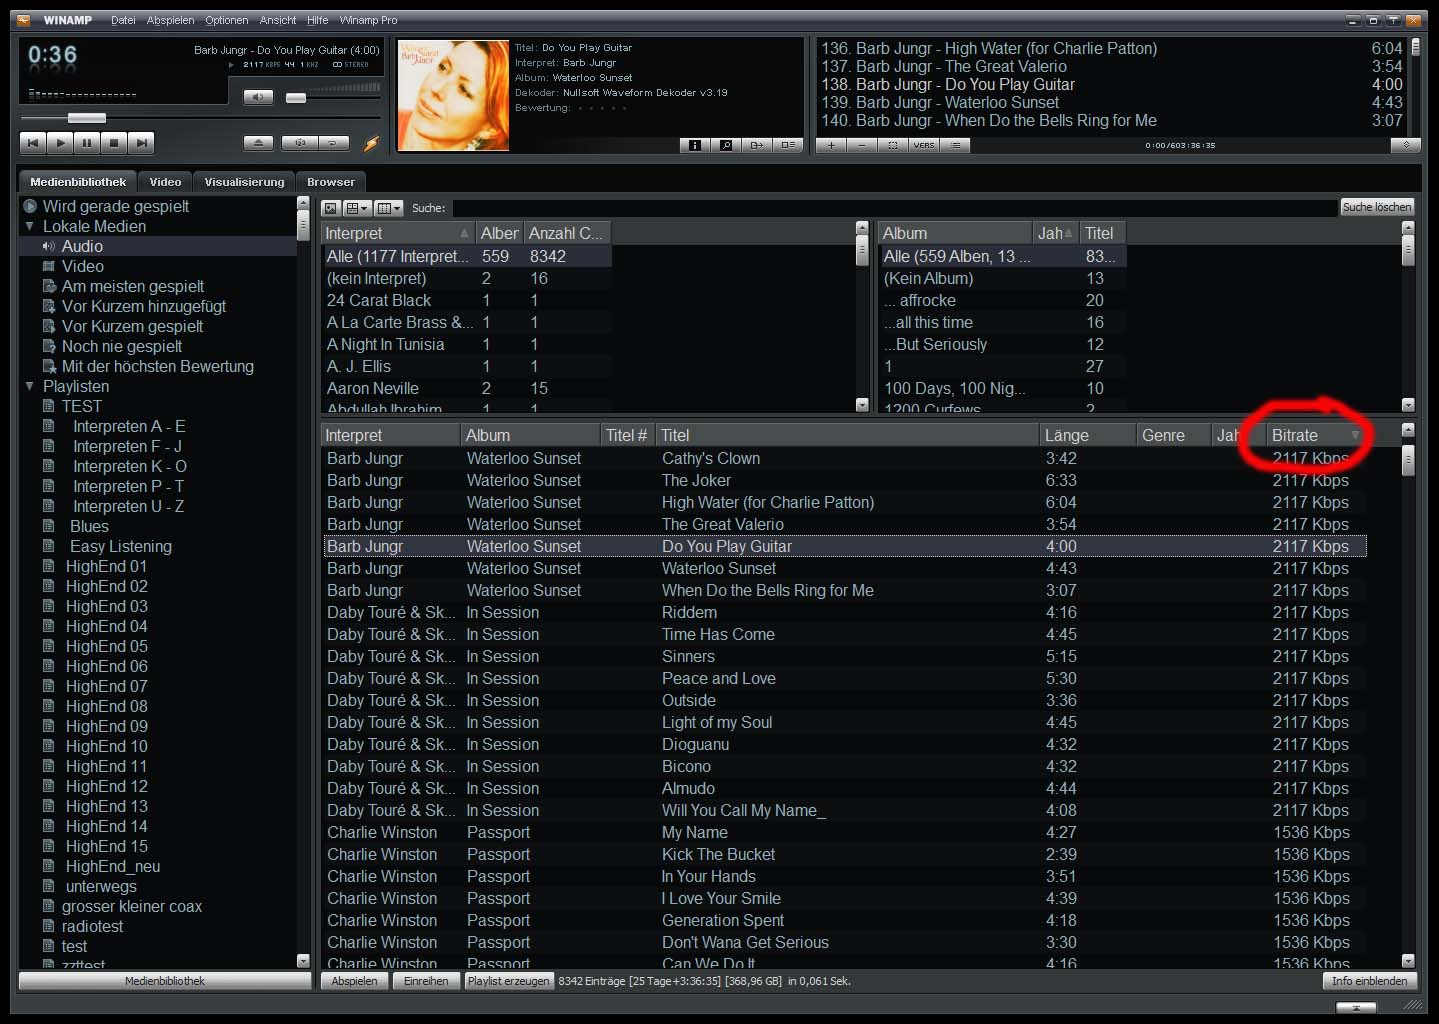Image resolution: width=1439 pixels, height=1024 pixels.
Task: Click the Suche löschen button
Action: pyautogui.click(x=1377, y=207)
